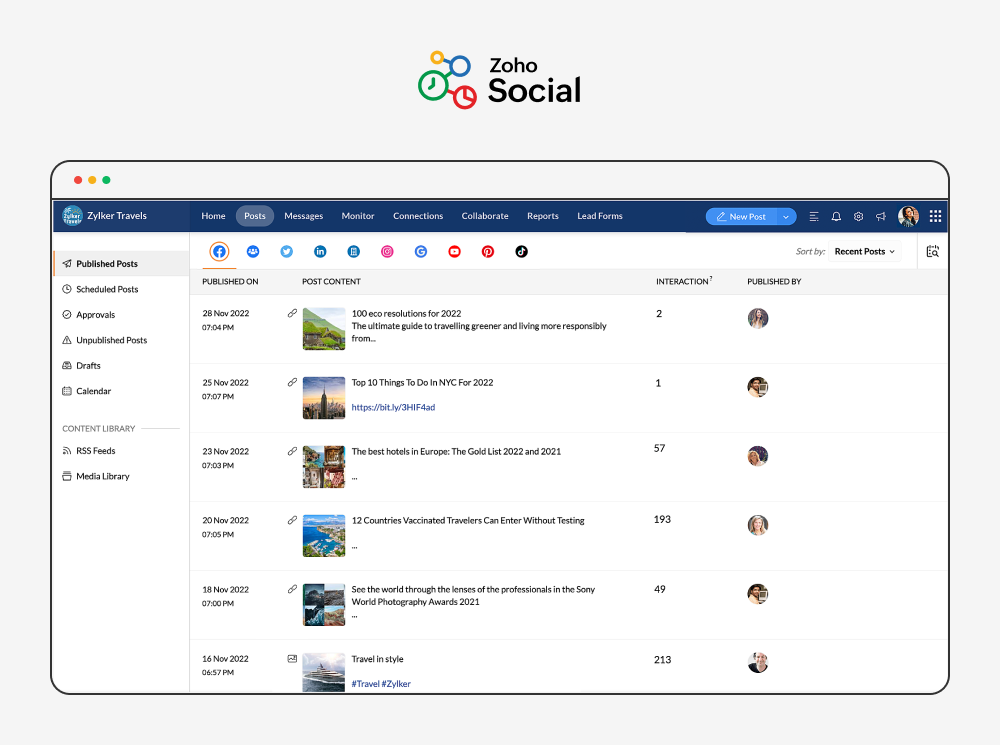Select the Facebook channel icon
The width and height of the screenshot is (1000, 745).
pyautogui.click(x=219, y=251)
